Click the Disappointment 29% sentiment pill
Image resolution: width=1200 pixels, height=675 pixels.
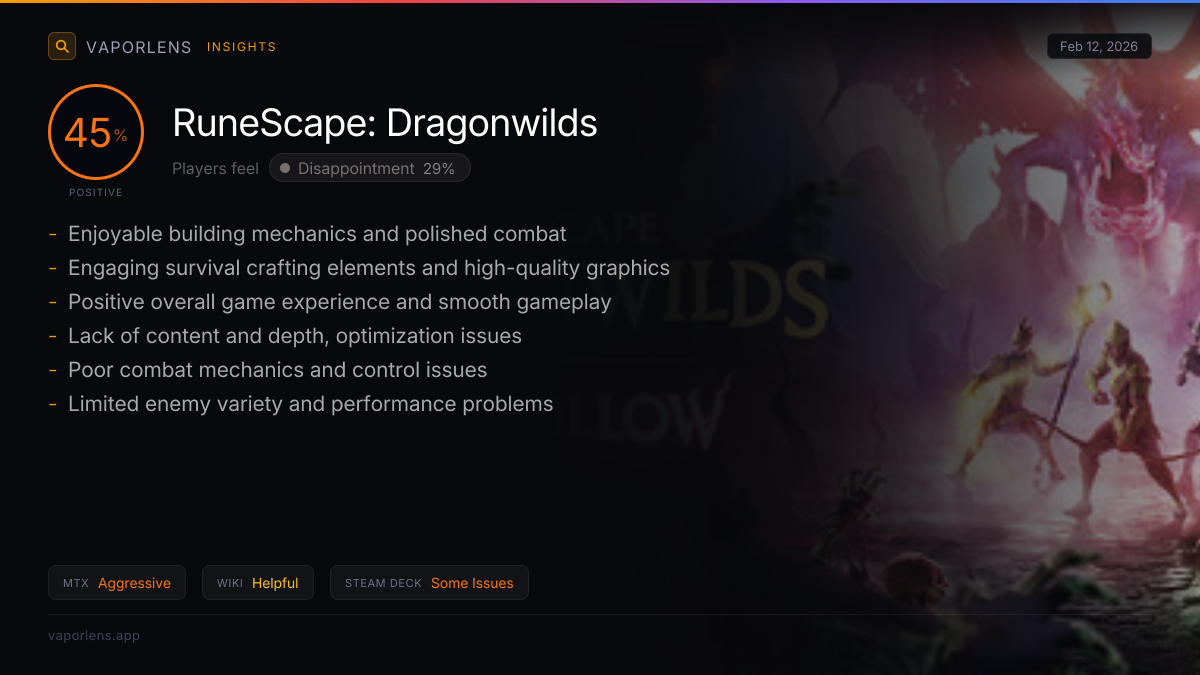coord(370,169)
